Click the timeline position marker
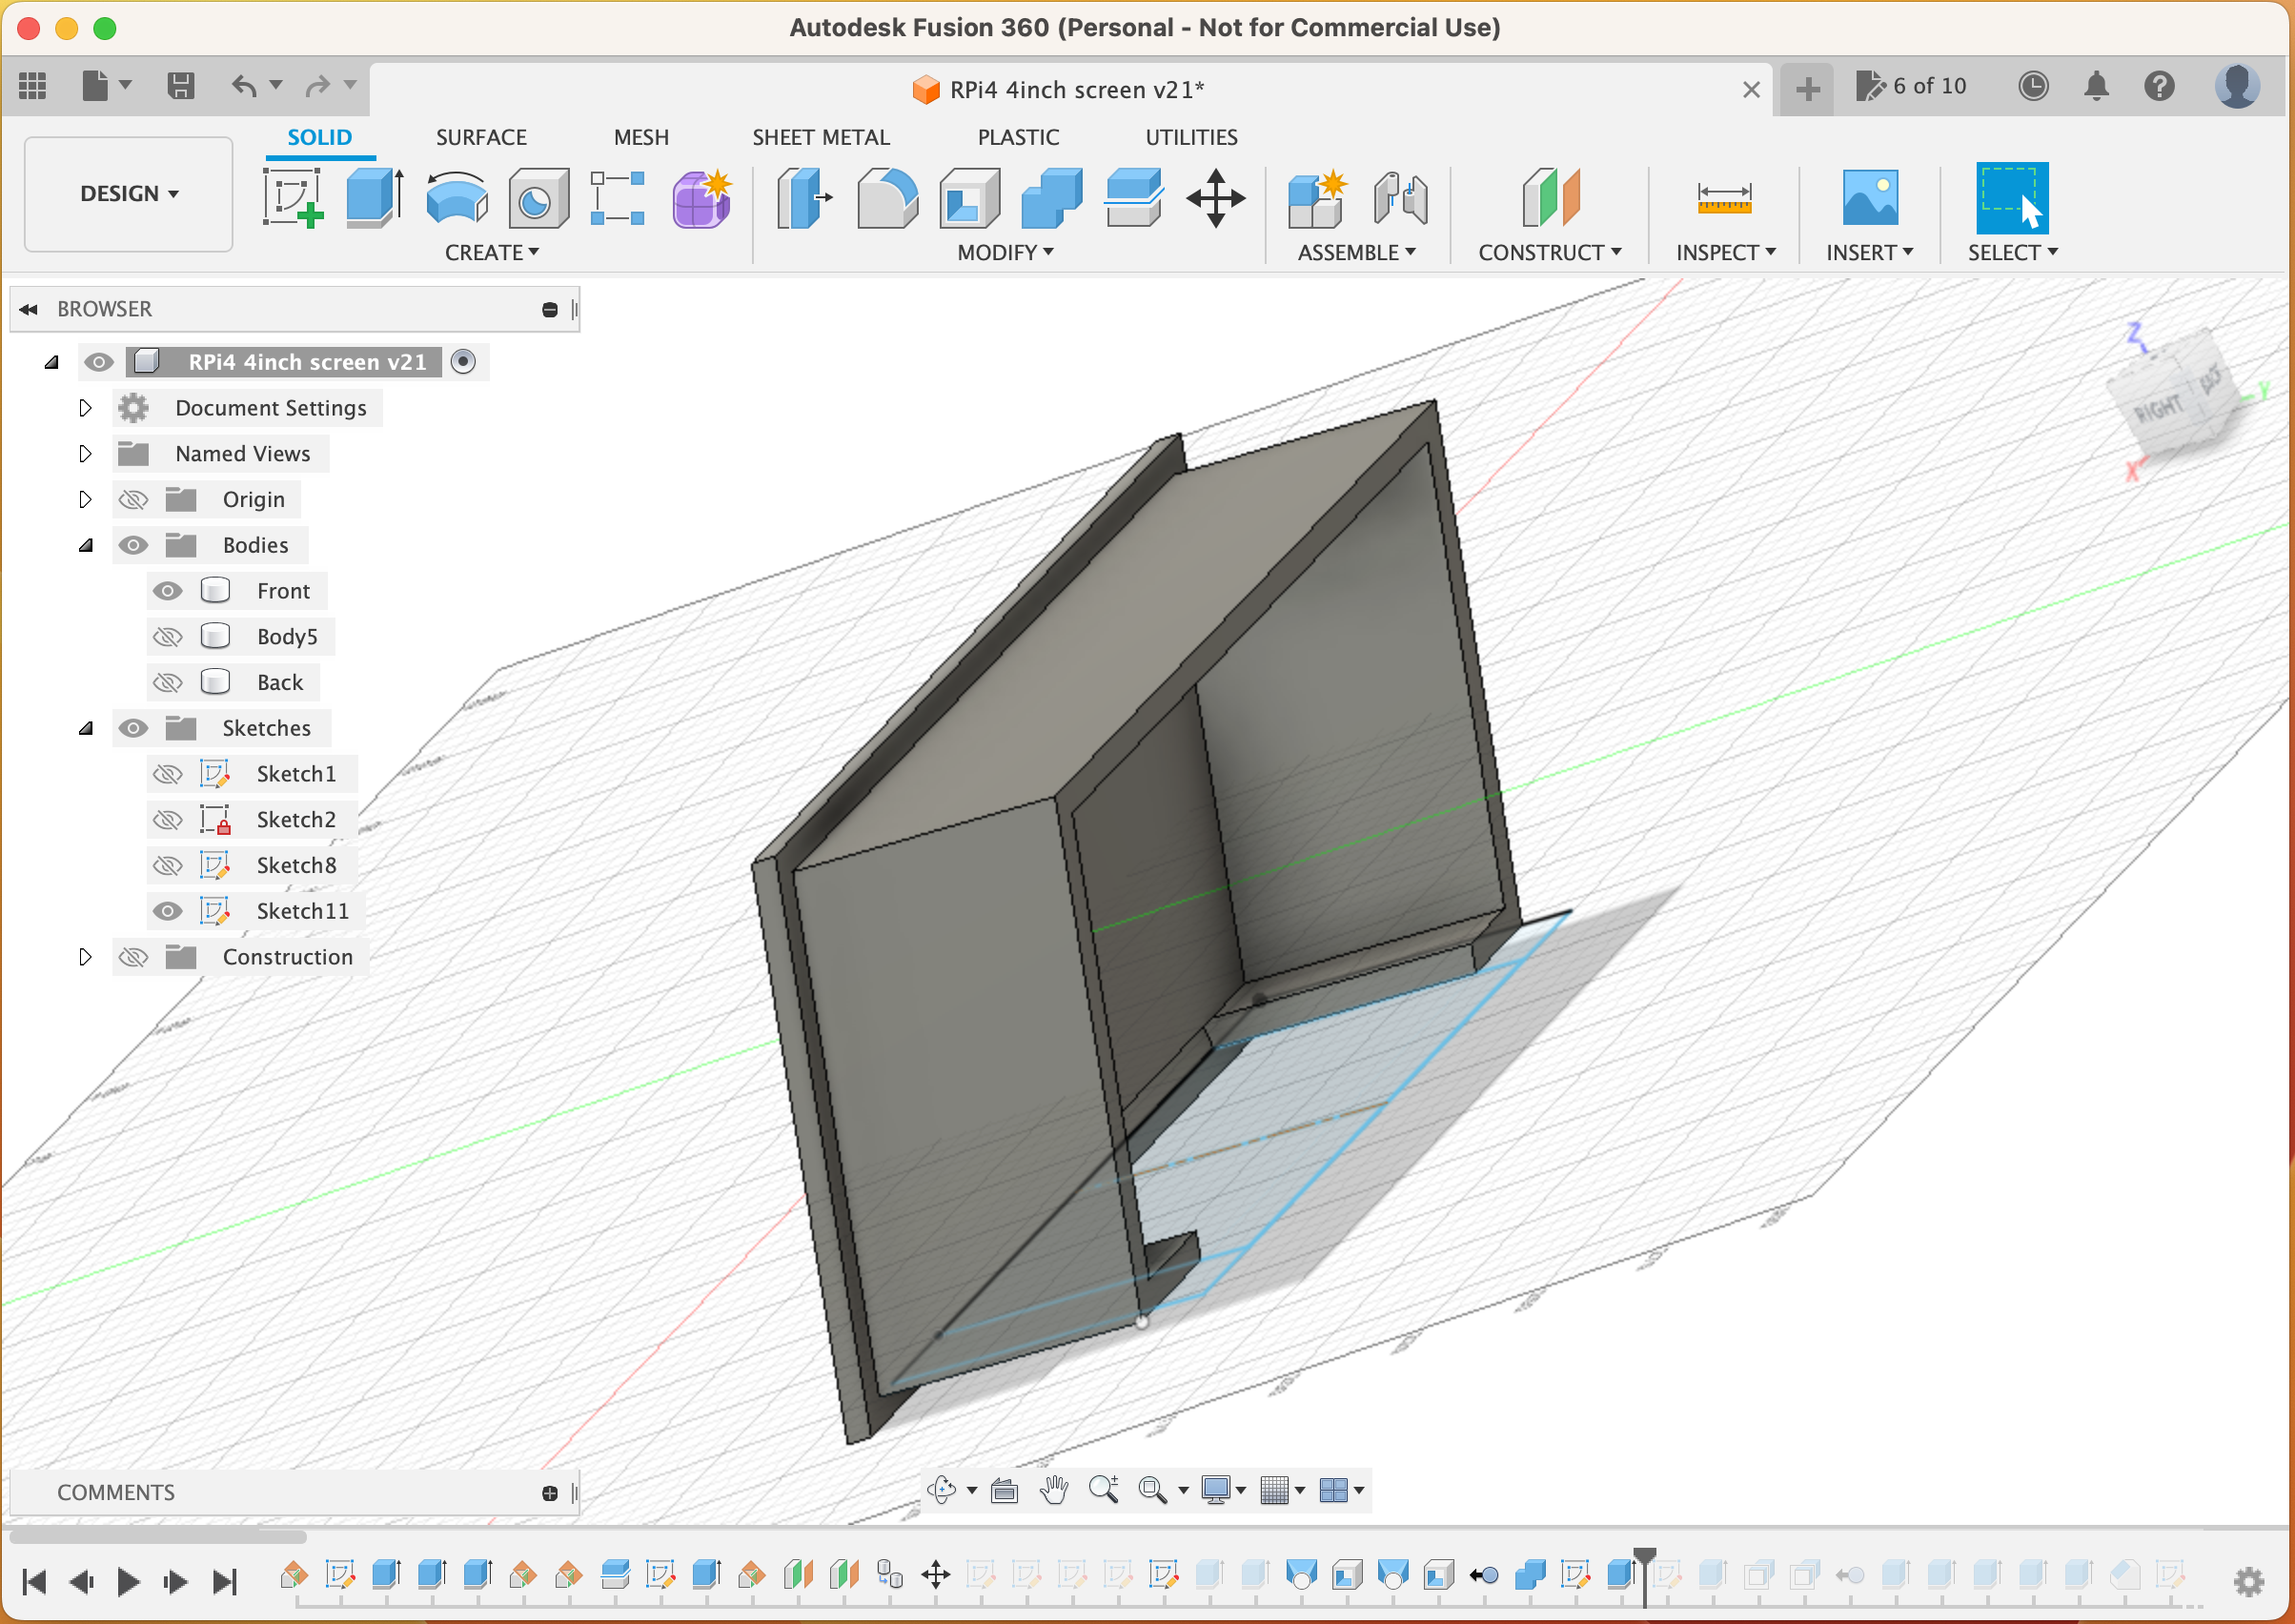The image size is (2295, 1624). [1644, 1558]
